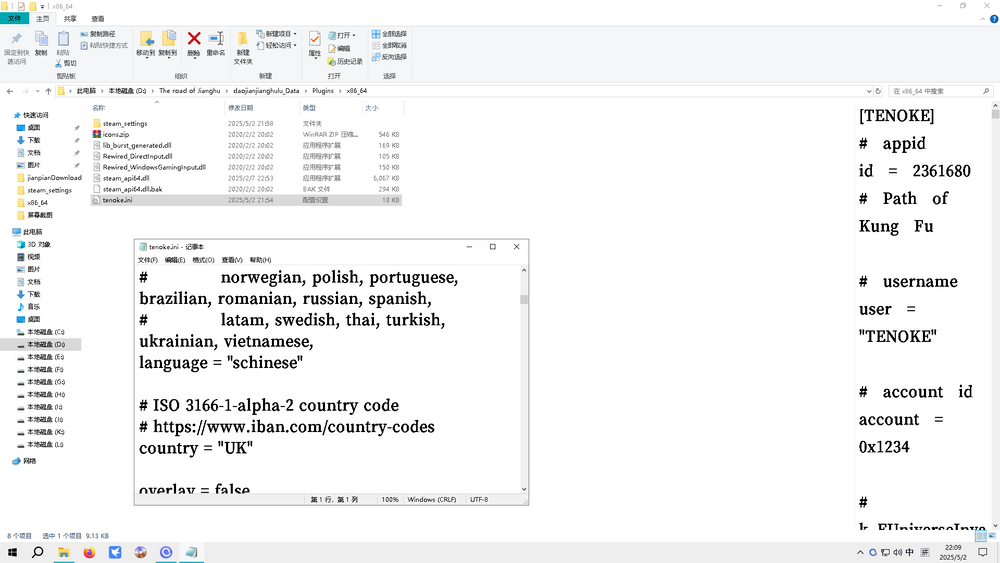Open 本地磁盘 (C:) in navigation pane
The height and width of the screenshot is (563, 1000).
coord(45,332)
